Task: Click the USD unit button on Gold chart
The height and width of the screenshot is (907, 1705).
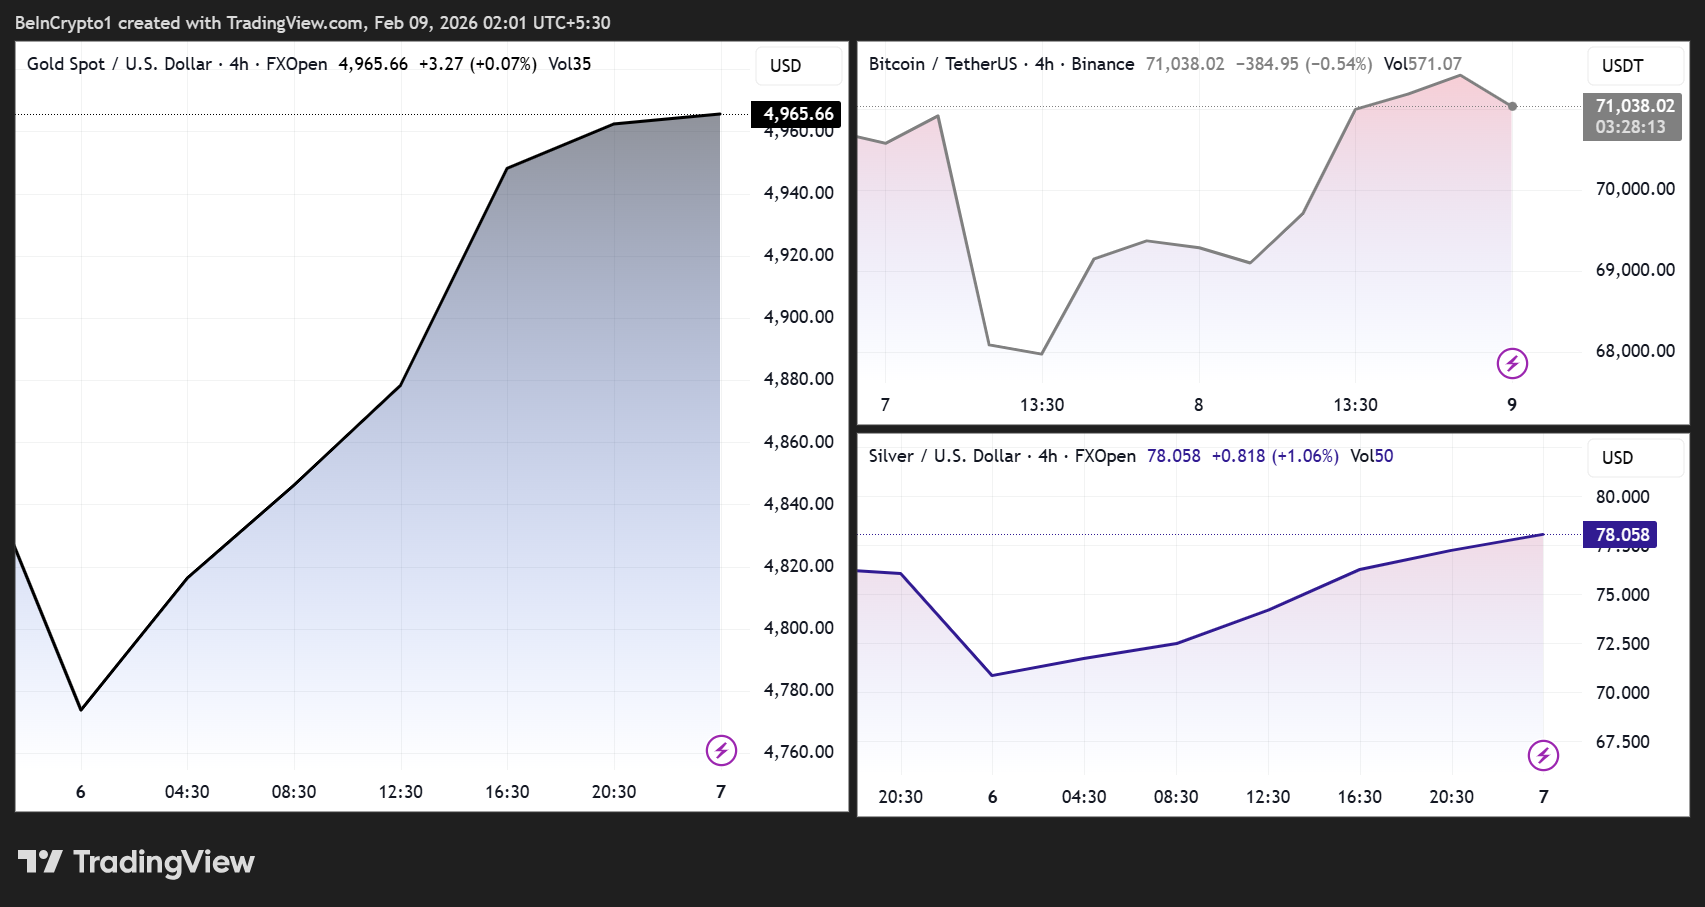Action: click(798, 65)
